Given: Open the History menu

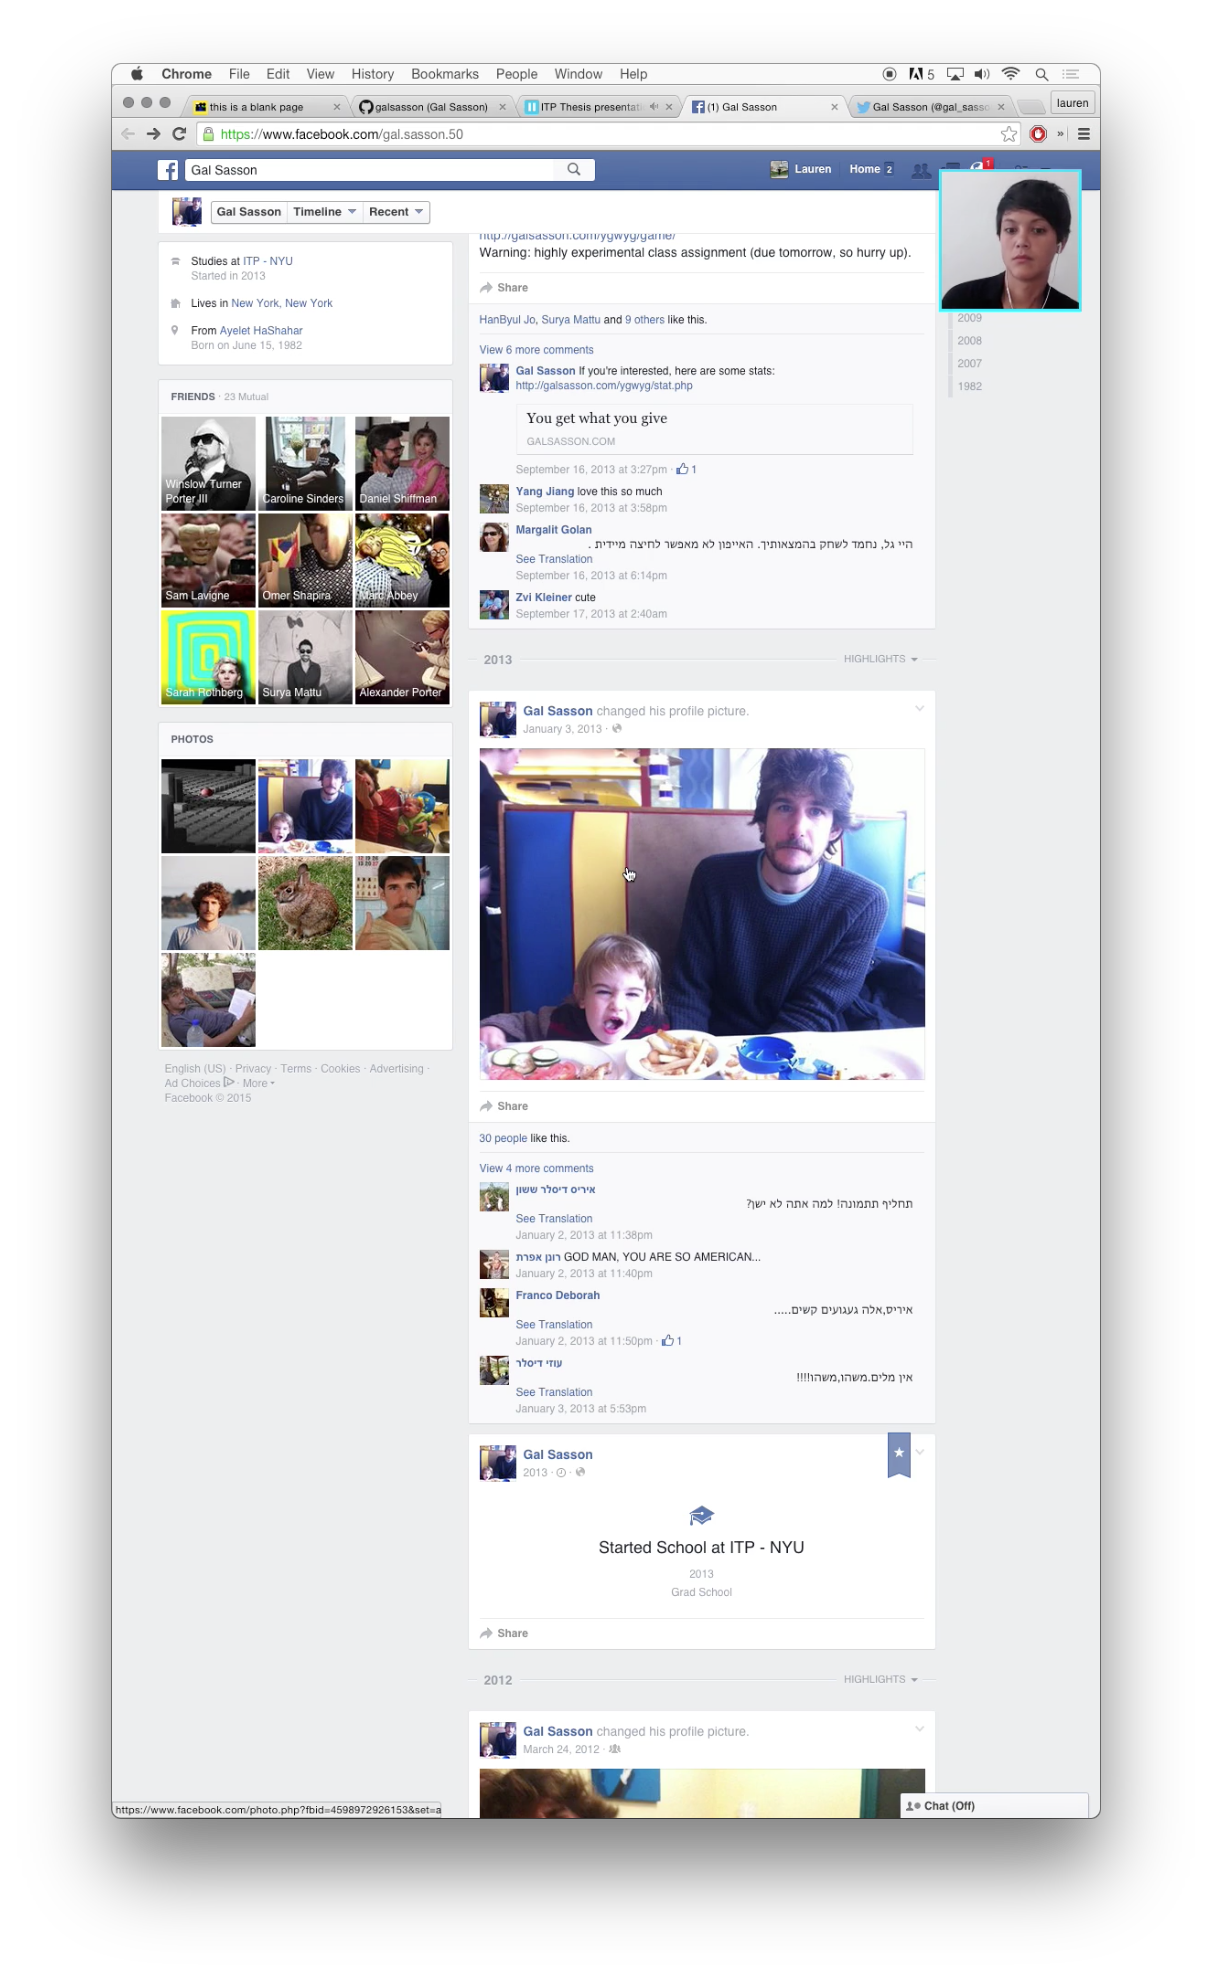Looking at the screenshot, I should [x=372, y=74].
